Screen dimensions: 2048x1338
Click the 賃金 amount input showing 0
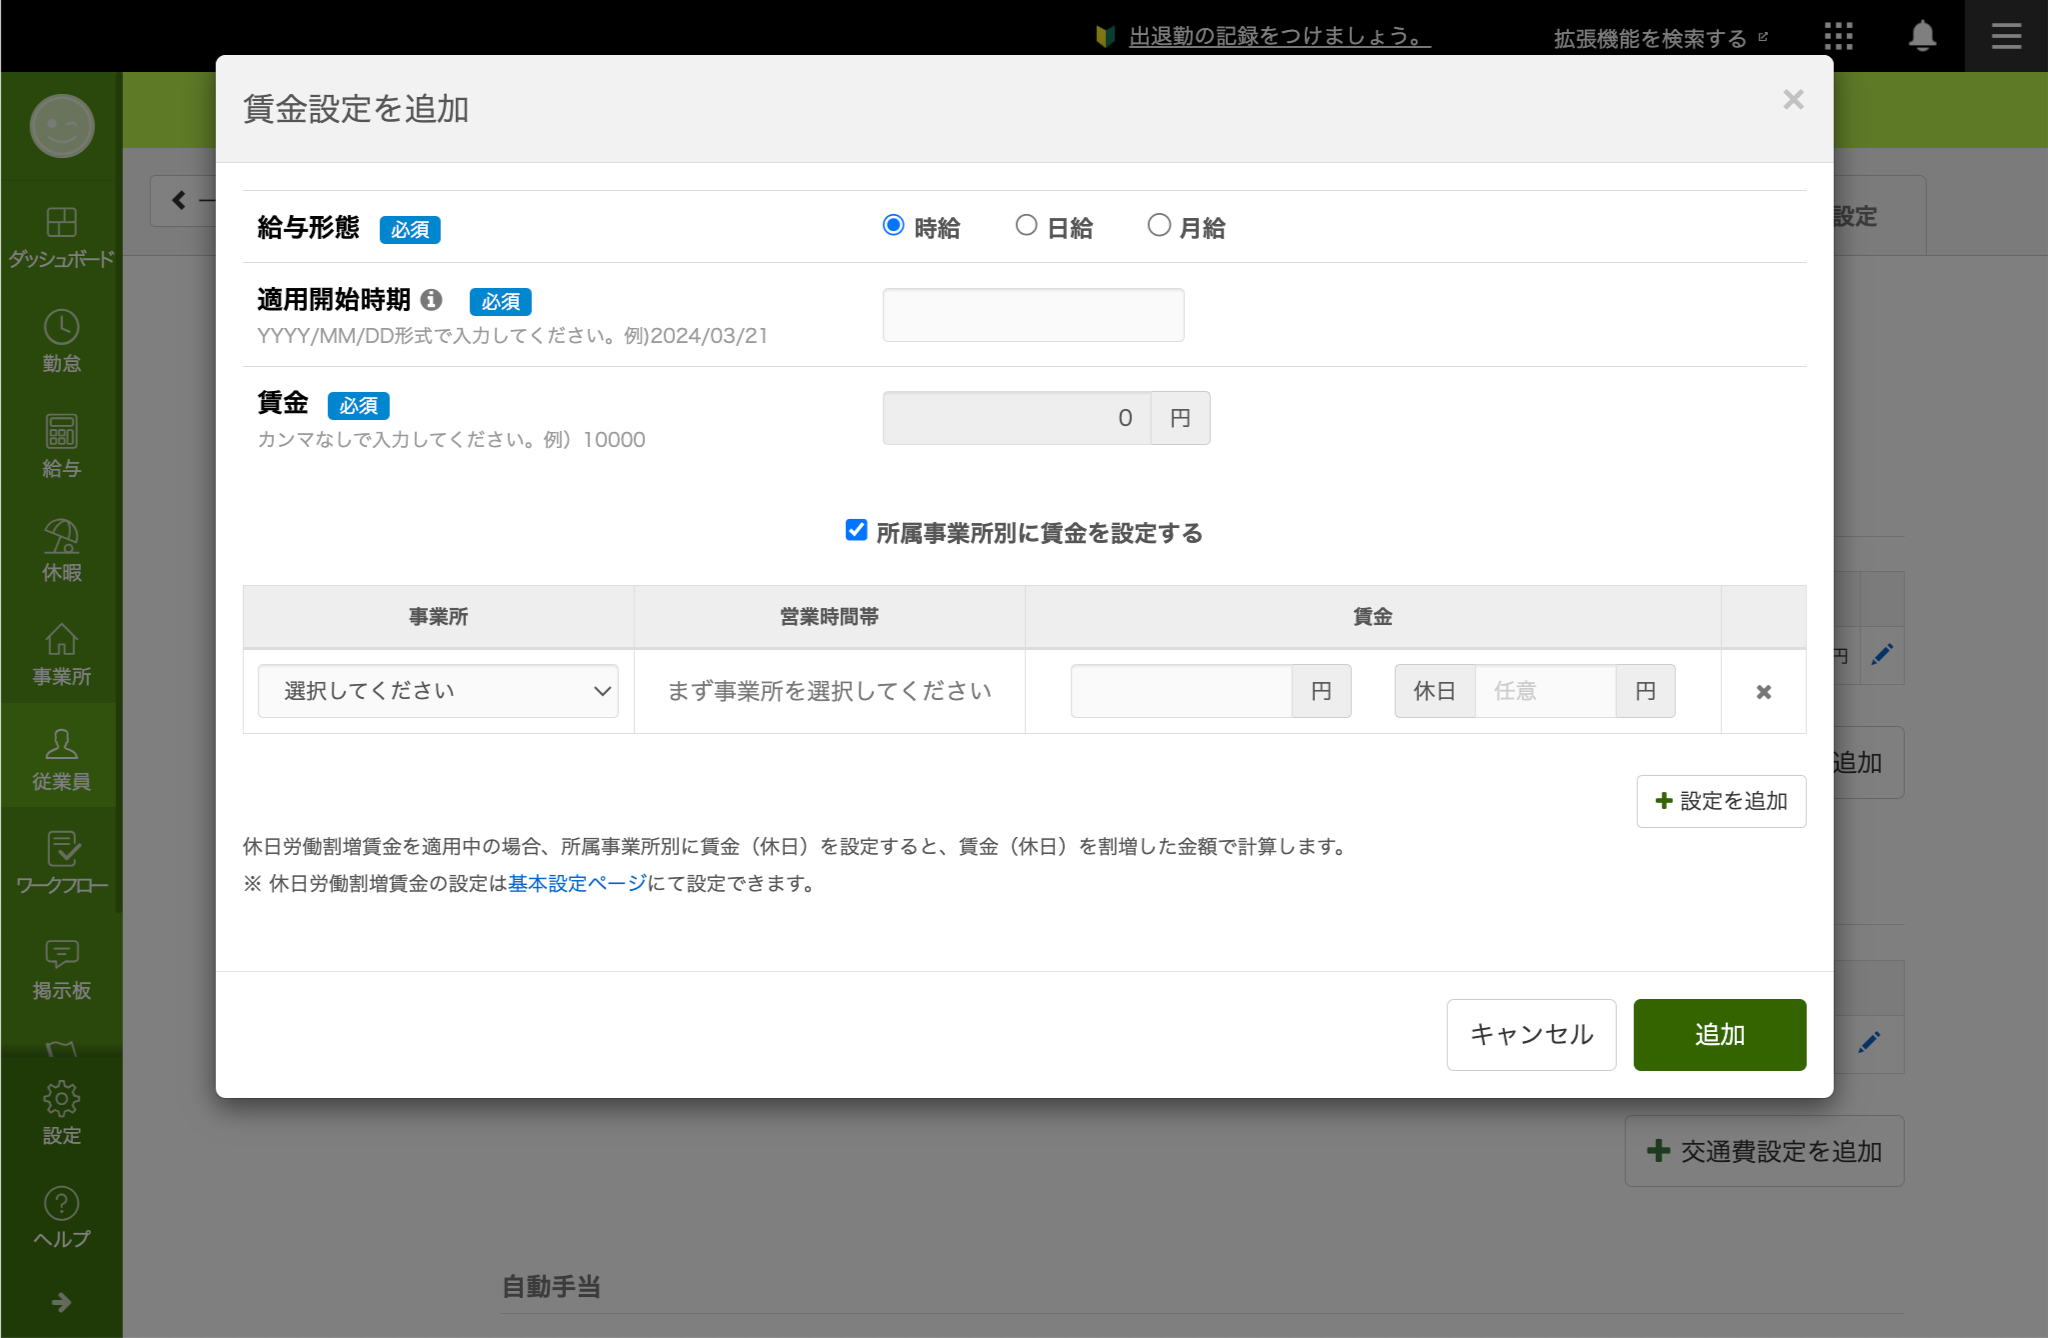[1016, 418]
